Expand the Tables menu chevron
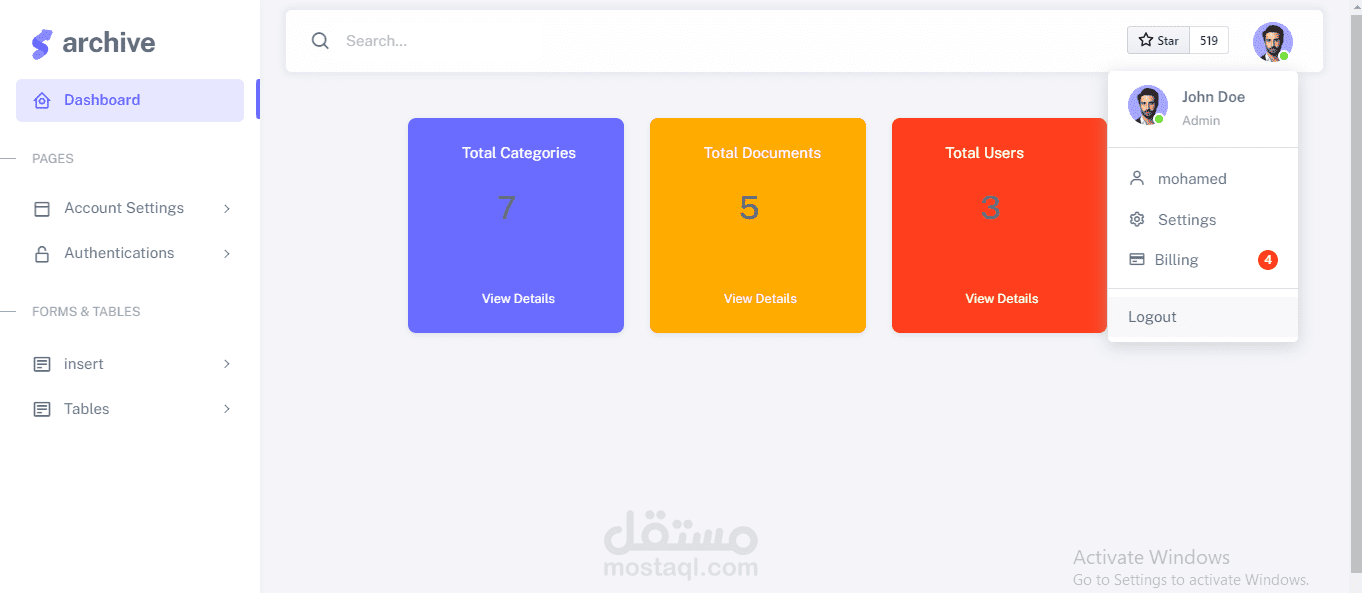 tap(227, 410)
